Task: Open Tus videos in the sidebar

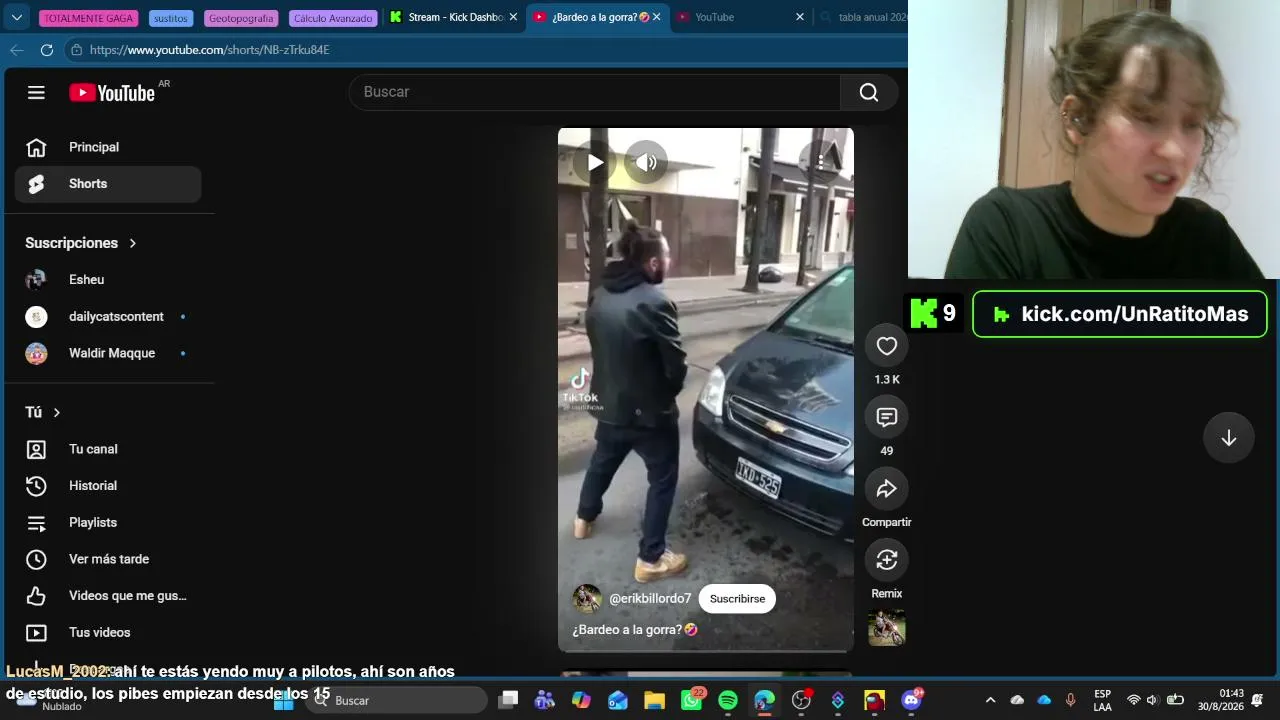Action: [x=108, y=633]
